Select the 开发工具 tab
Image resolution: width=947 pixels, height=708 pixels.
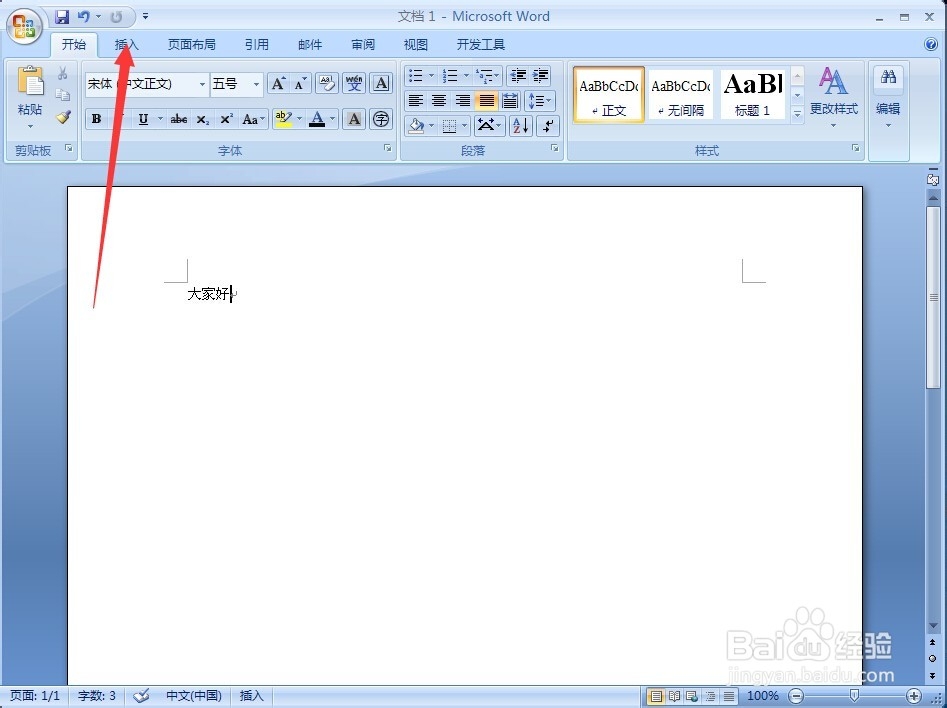(481, 45)
